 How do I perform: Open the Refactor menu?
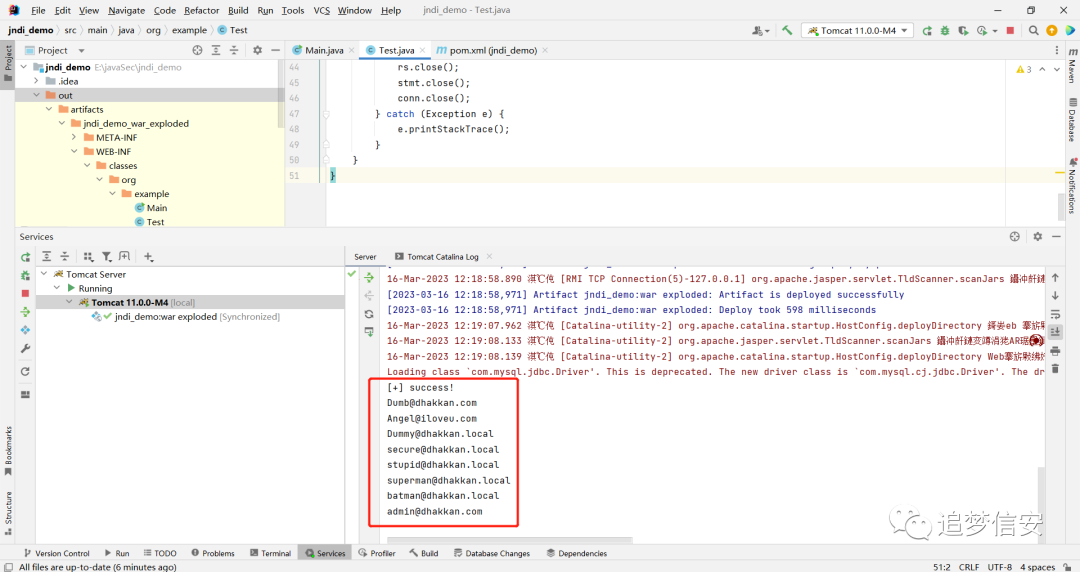(201, 10)
